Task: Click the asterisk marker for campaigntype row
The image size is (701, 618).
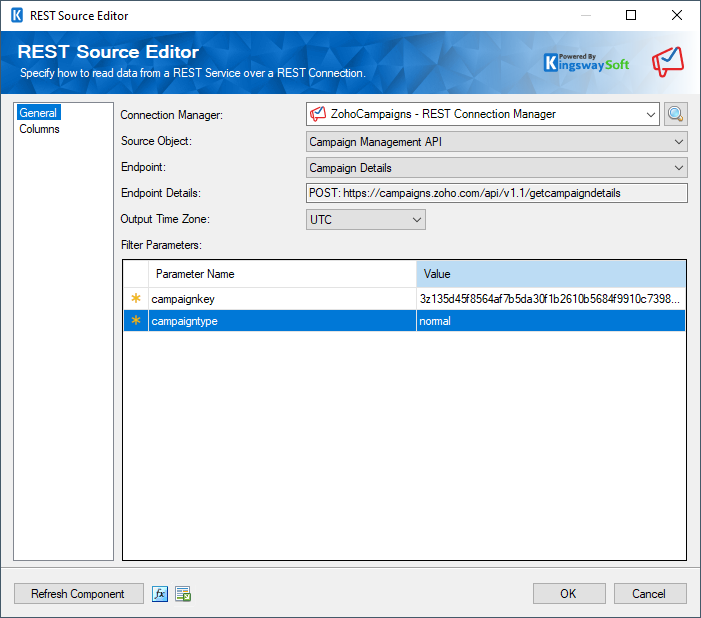Action: 136,320
